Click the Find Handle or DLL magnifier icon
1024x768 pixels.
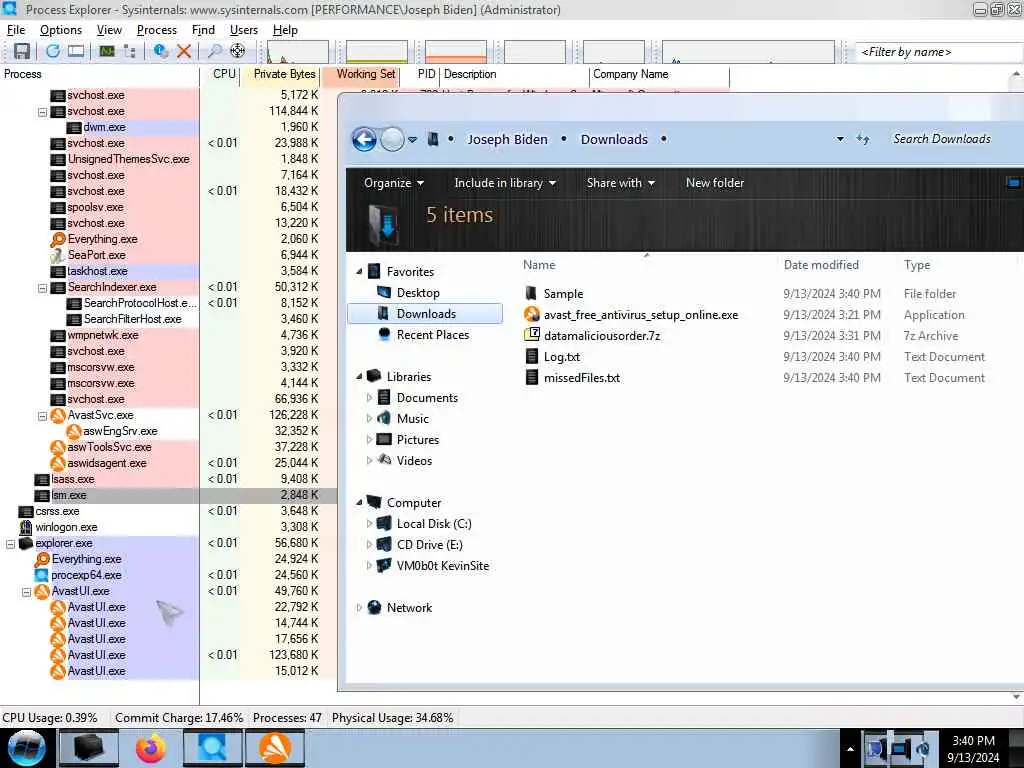tap(214, 51)
